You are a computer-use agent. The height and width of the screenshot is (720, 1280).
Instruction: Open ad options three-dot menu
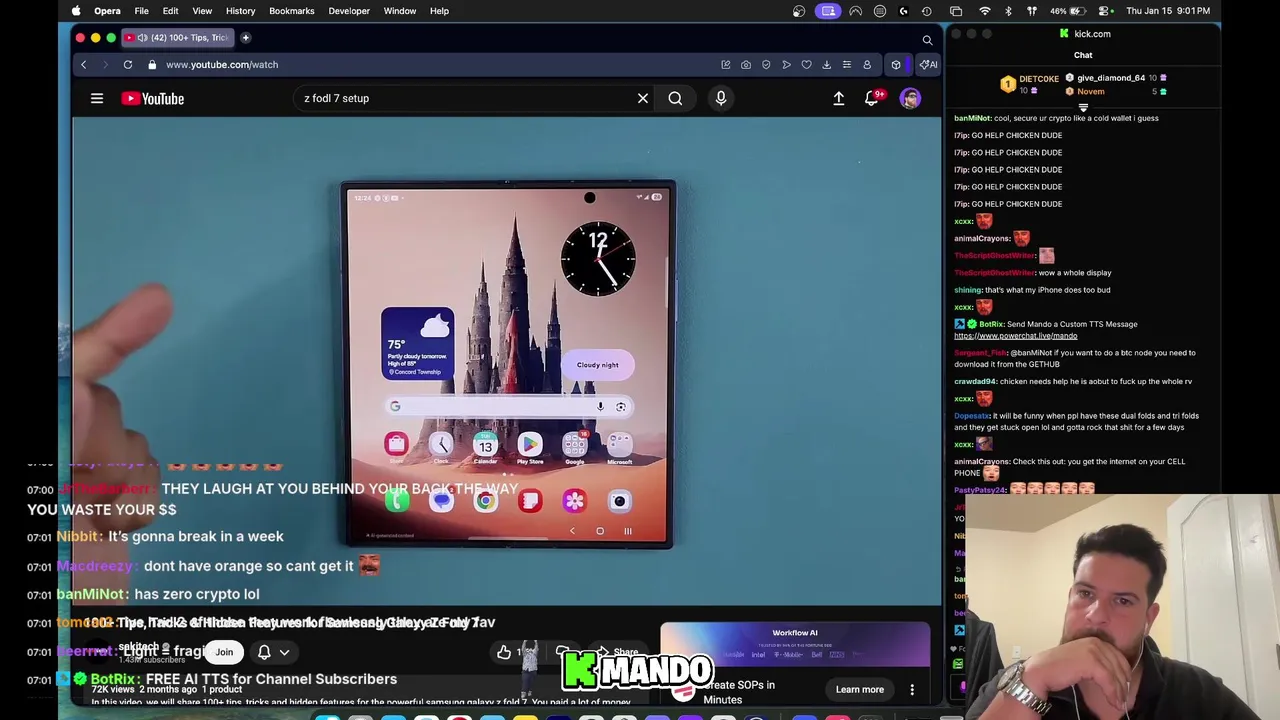[x=912, y=690]
